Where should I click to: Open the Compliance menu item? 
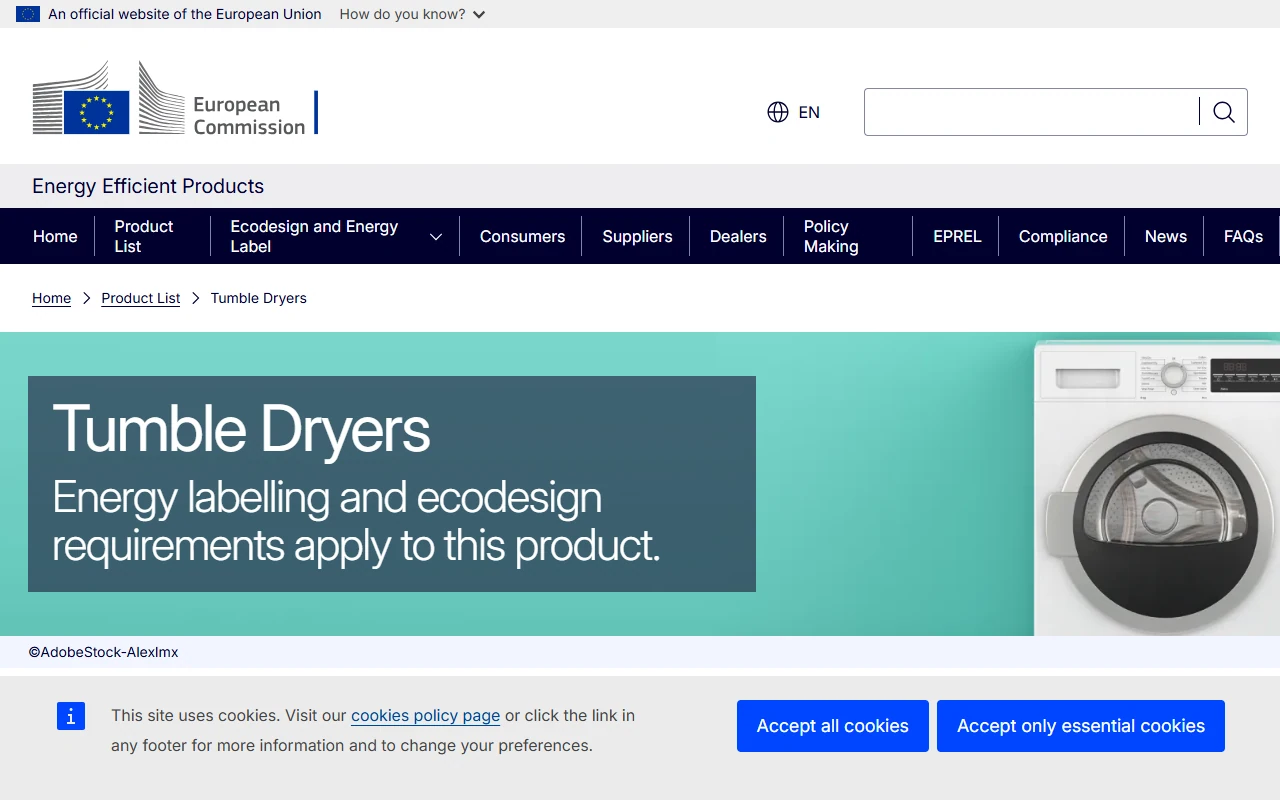[x=1063, y=236]
